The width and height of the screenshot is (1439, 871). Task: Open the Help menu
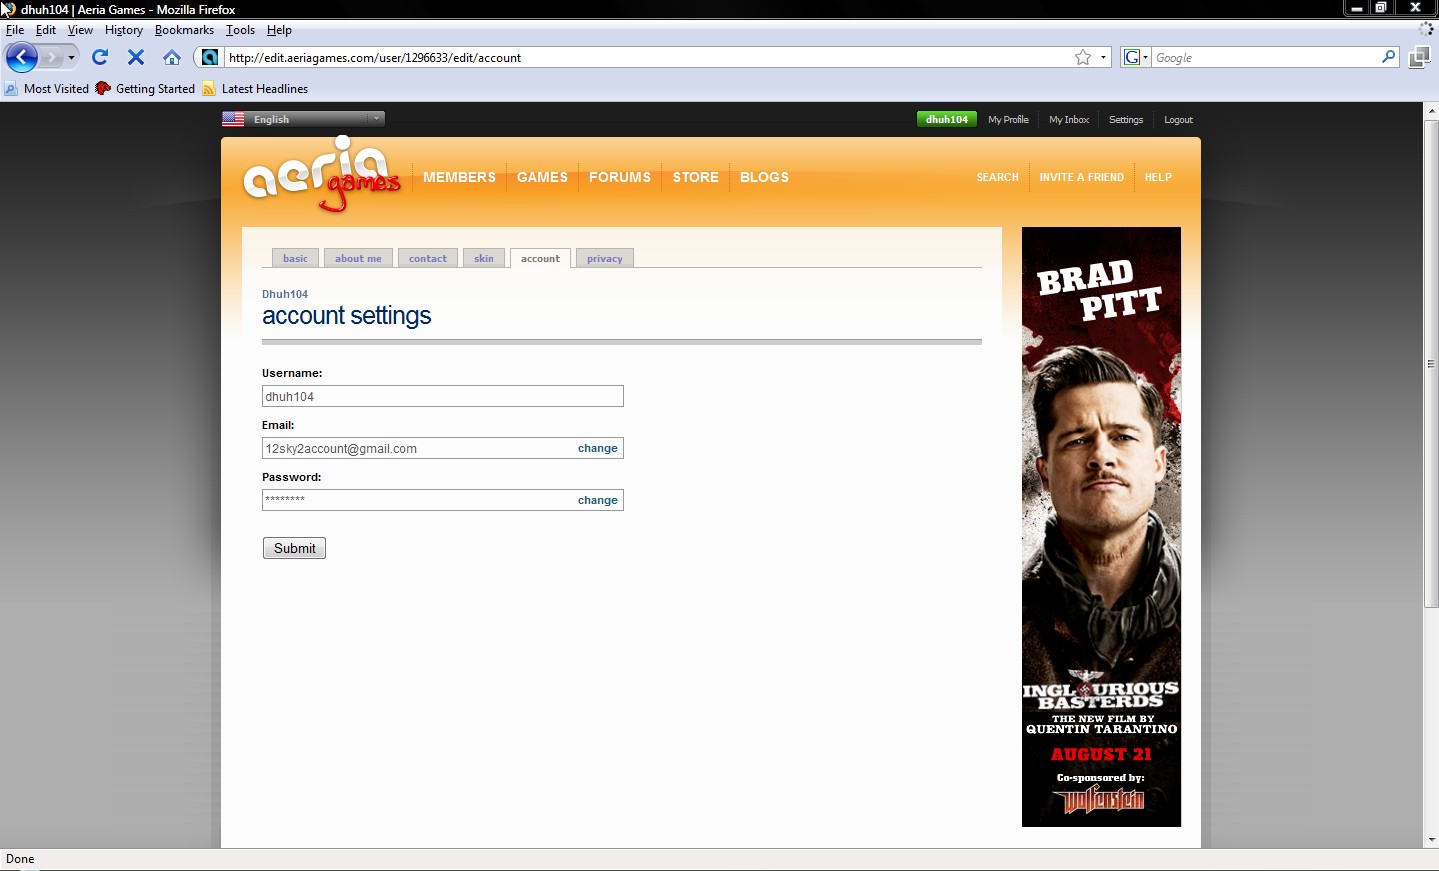(x=279, y=30)
